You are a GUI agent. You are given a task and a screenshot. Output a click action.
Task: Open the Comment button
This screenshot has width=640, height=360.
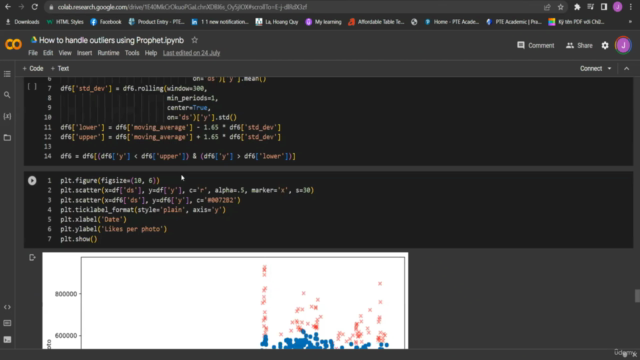click(x=536, y=45)
